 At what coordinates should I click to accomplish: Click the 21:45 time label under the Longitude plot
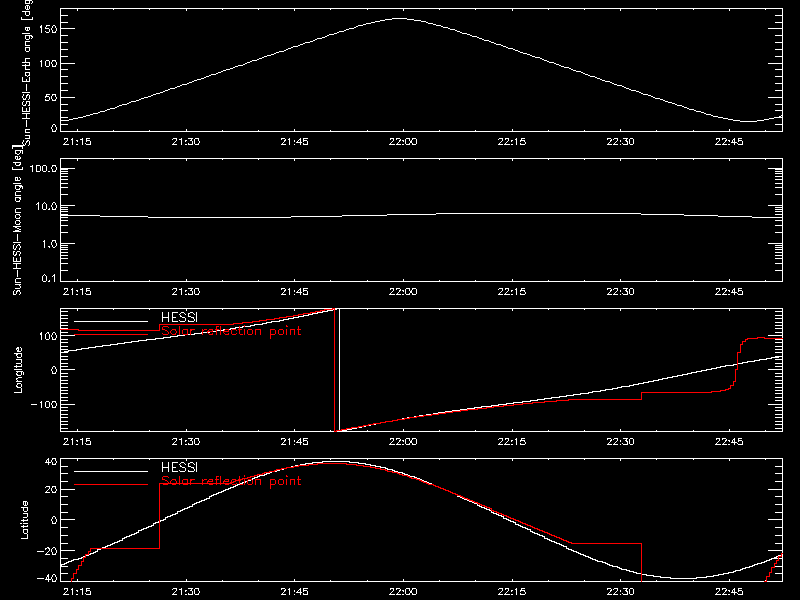tap(294, 441)
